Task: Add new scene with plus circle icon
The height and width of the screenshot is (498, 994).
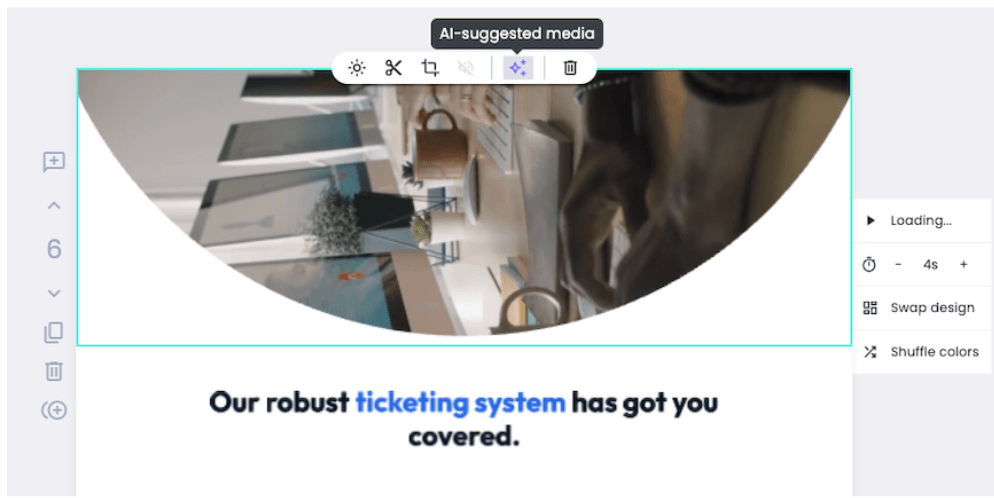Action: click(x=54, y=411)
